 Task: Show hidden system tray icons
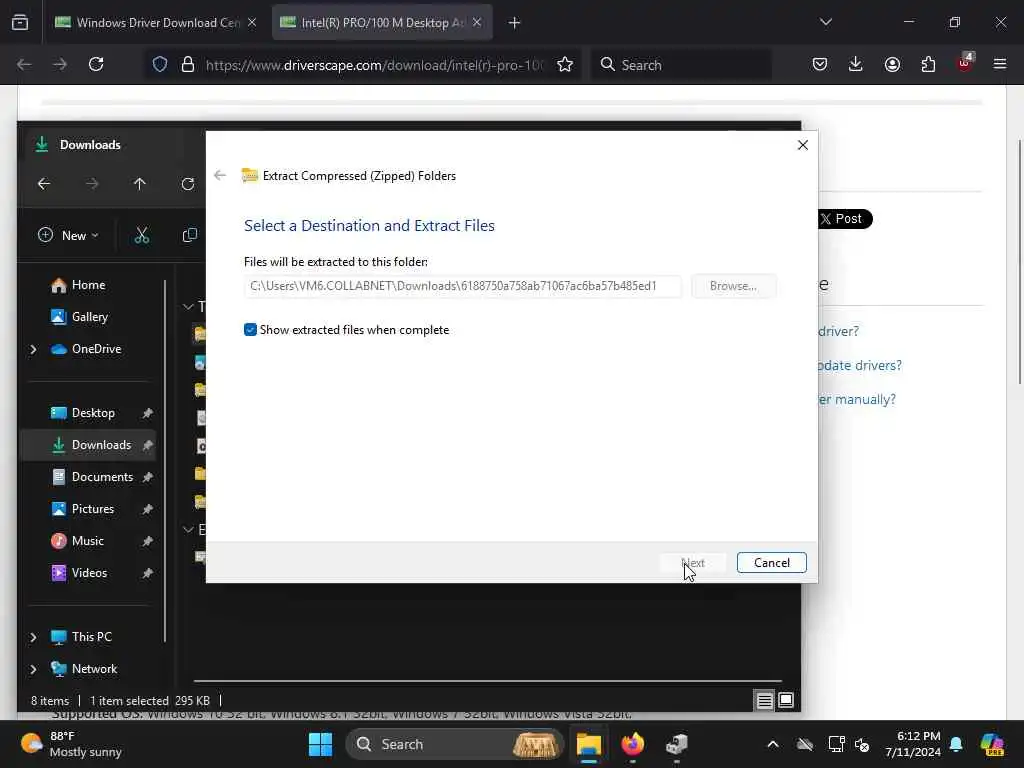coord(773,744)
